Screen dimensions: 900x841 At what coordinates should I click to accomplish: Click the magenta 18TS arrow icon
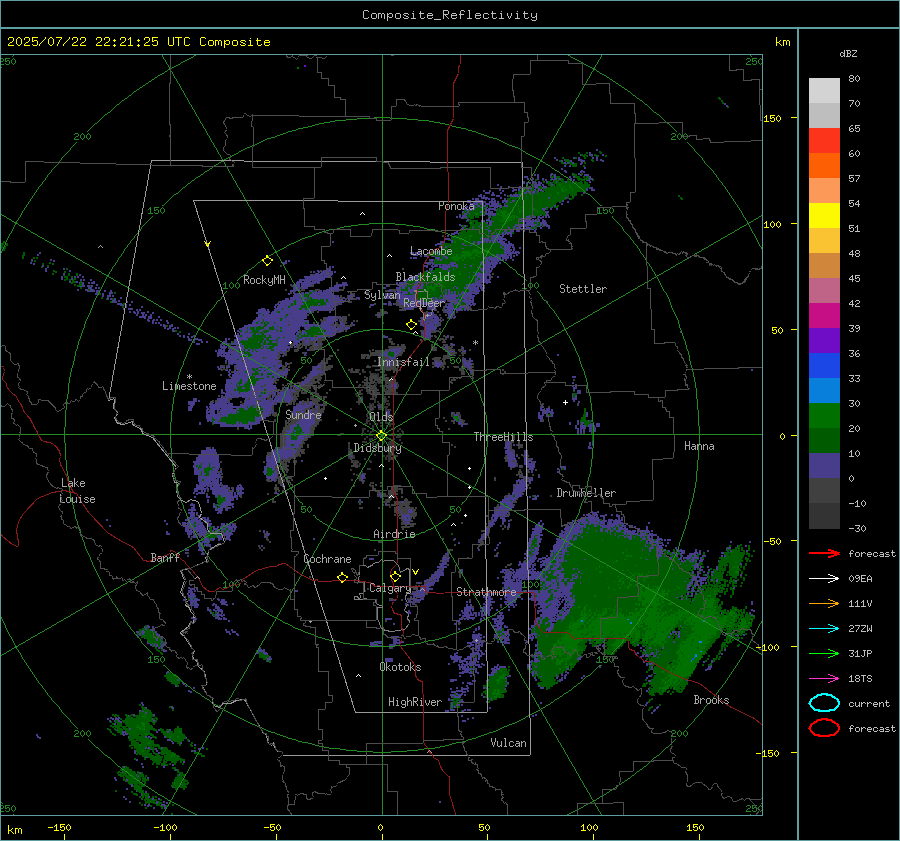pyautogui.click(x=824, y=679)
